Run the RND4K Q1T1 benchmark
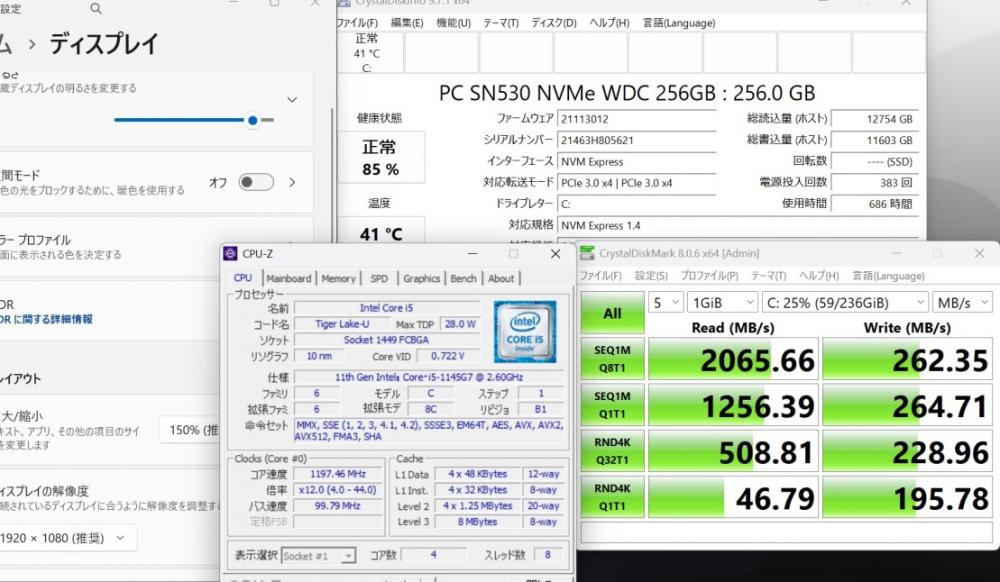The height and width of the screenshot is (582, 1000). [612, 497]
